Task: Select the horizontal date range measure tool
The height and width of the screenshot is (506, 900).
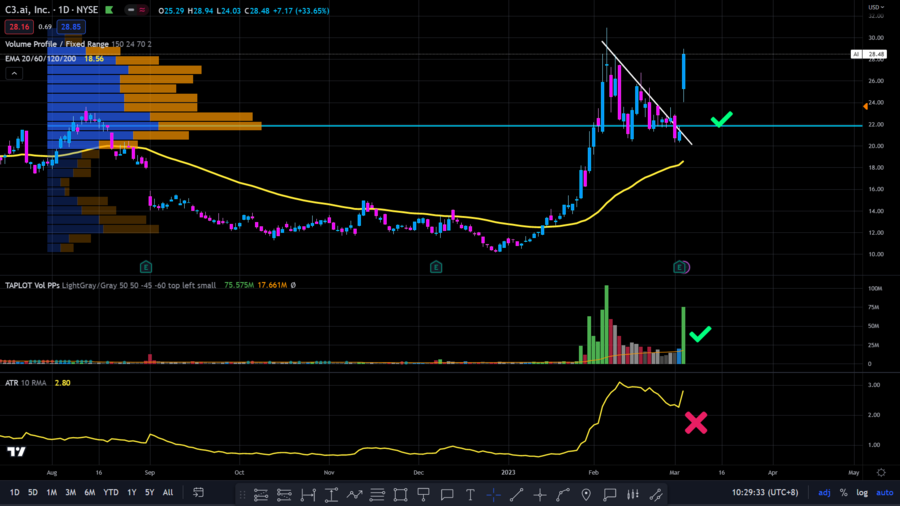Action: [x=308, y=495]
